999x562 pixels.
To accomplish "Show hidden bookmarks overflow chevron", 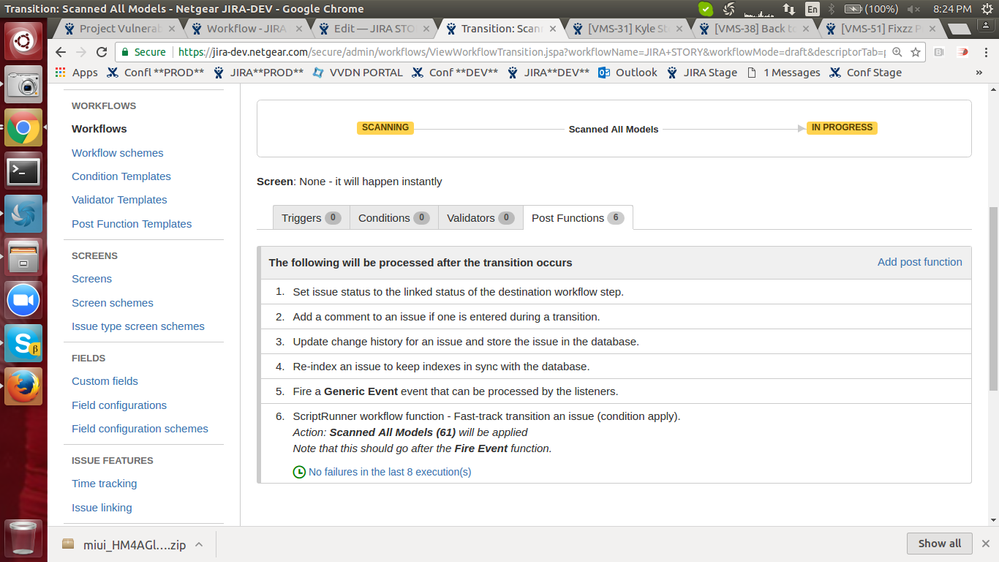I will (979, 73).
